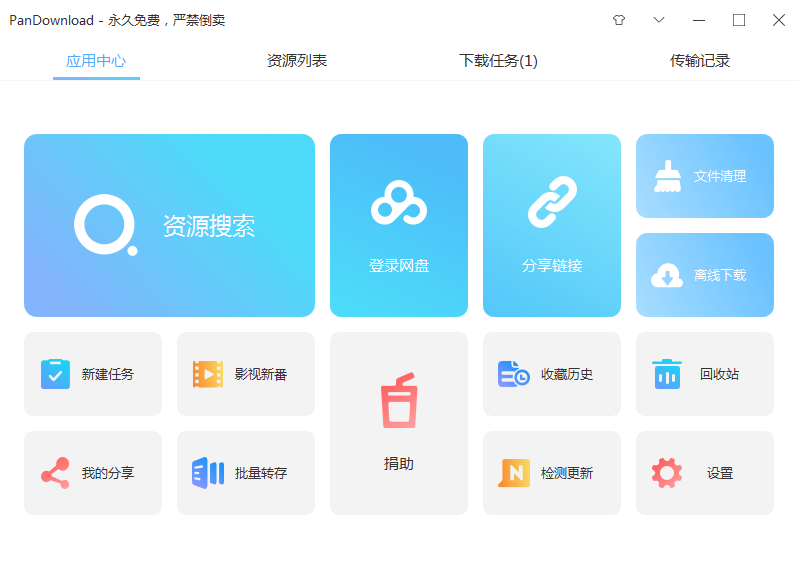Switch to the 应用中心 tab
Screen dimensions: 798x566
tap(96, 61)
